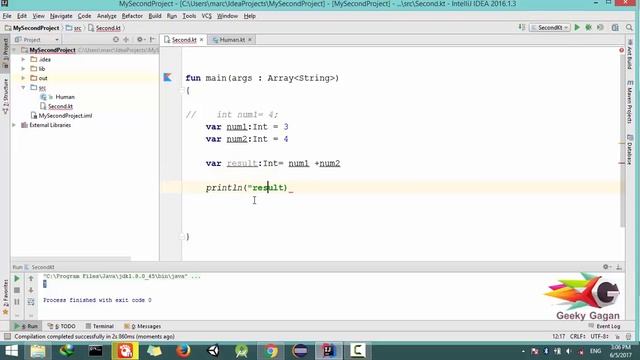The height and width of the screenshot is (360, 640).
Task: Open Structure side tool window tab
Action: coord(5,96)
